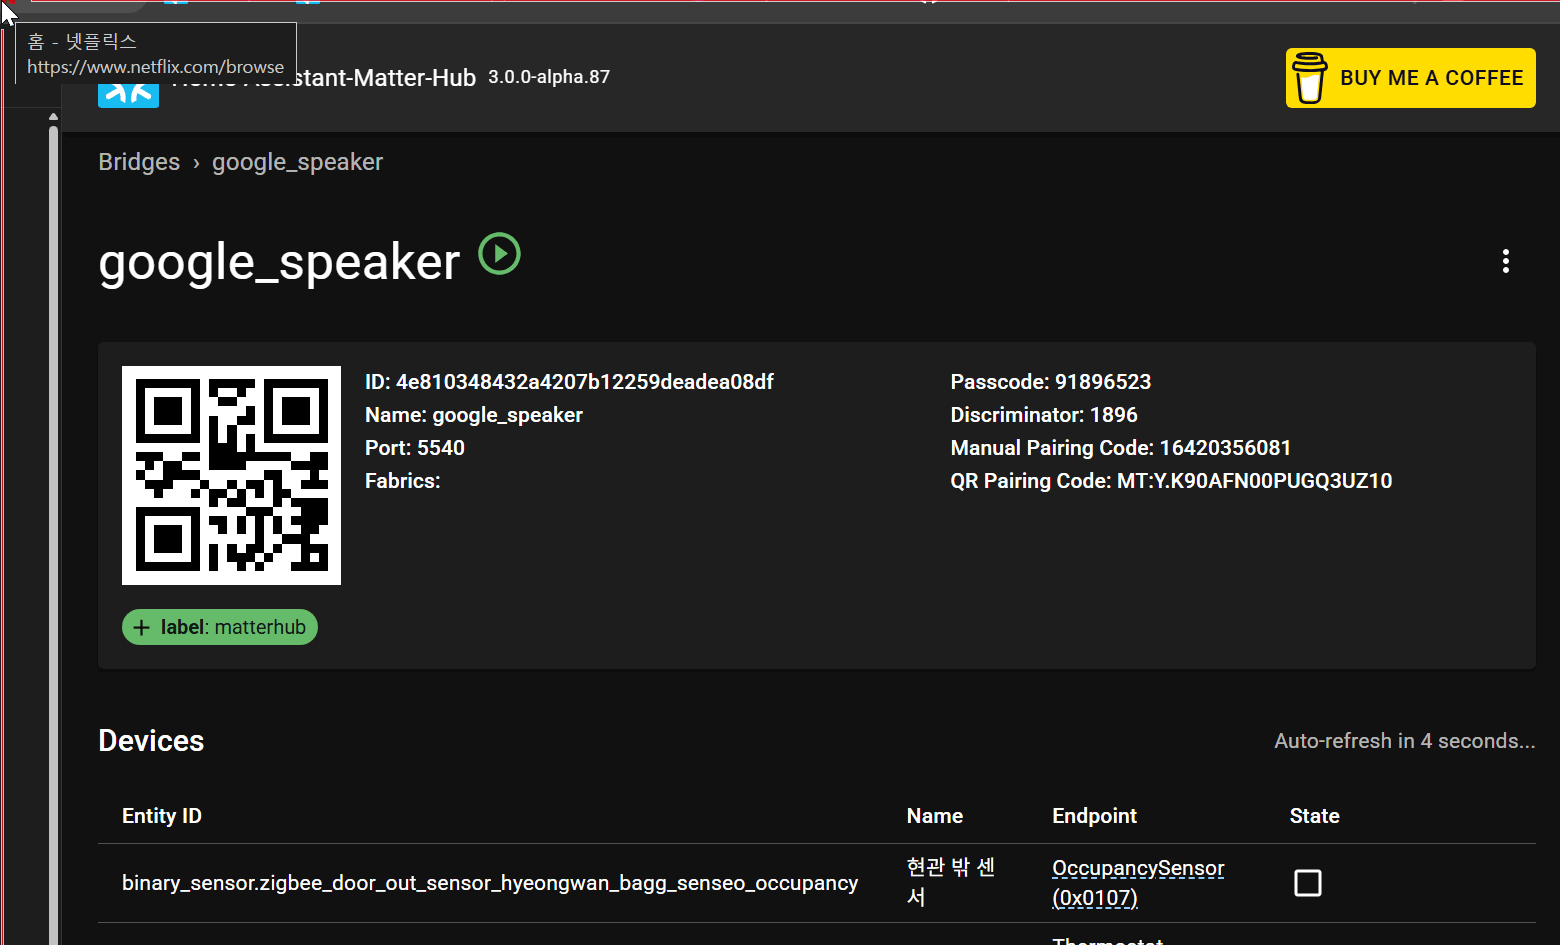This screenshot has width=1560, height=945.
Task: Click the google_speaker breadcrumb item
Action: pos(297,162)
